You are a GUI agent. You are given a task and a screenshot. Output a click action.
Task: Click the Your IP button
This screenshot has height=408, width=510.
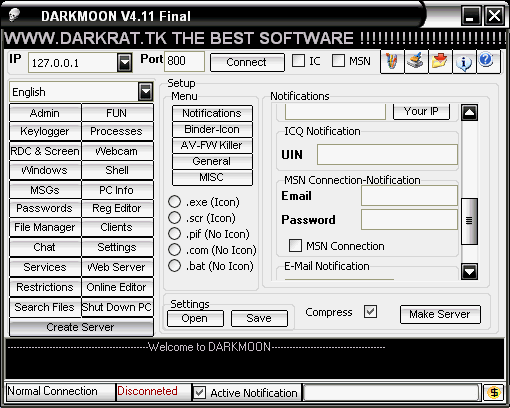coord(421,111)
